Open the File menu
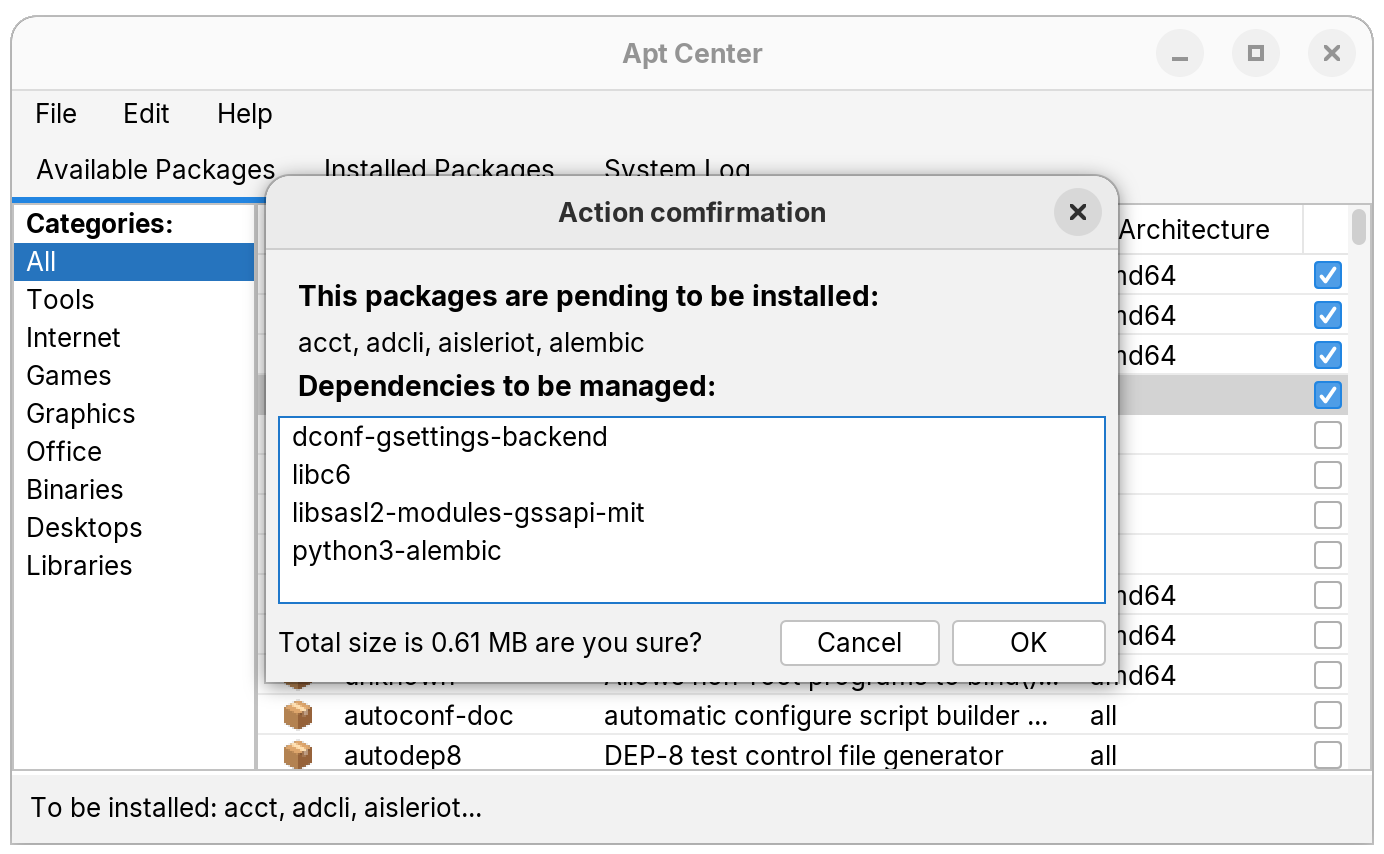1384x854 pixels. [x=55, y=113]
